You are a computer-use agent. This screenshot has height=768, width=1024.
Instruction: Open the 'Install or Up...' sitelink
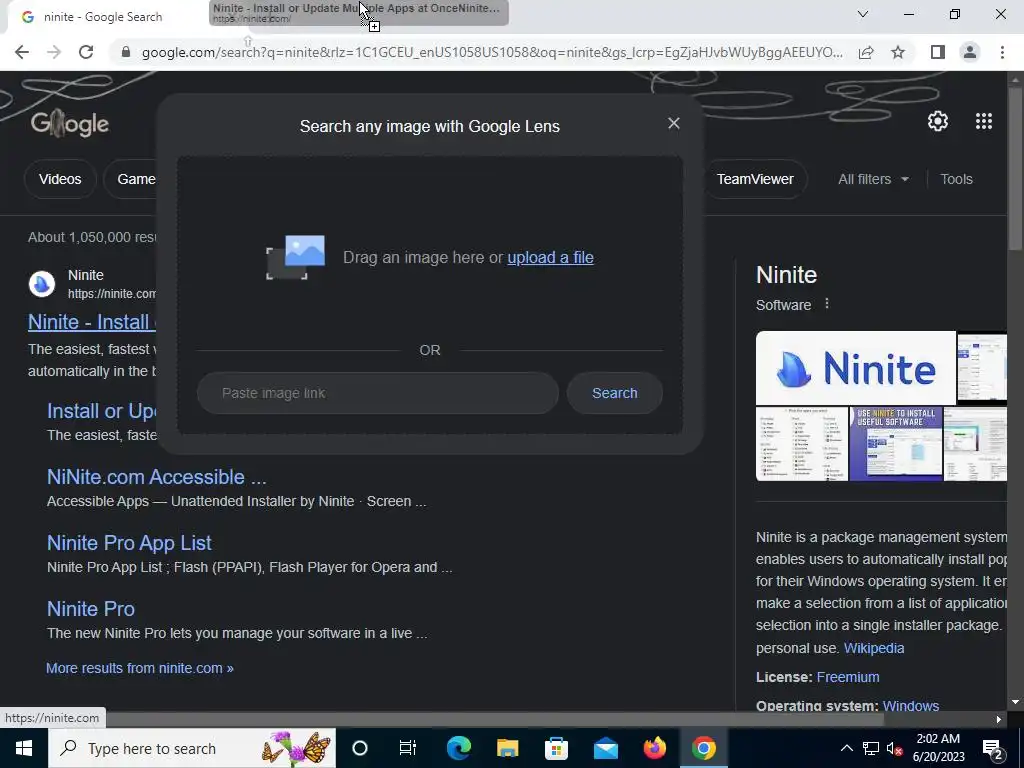pos(102,411)
